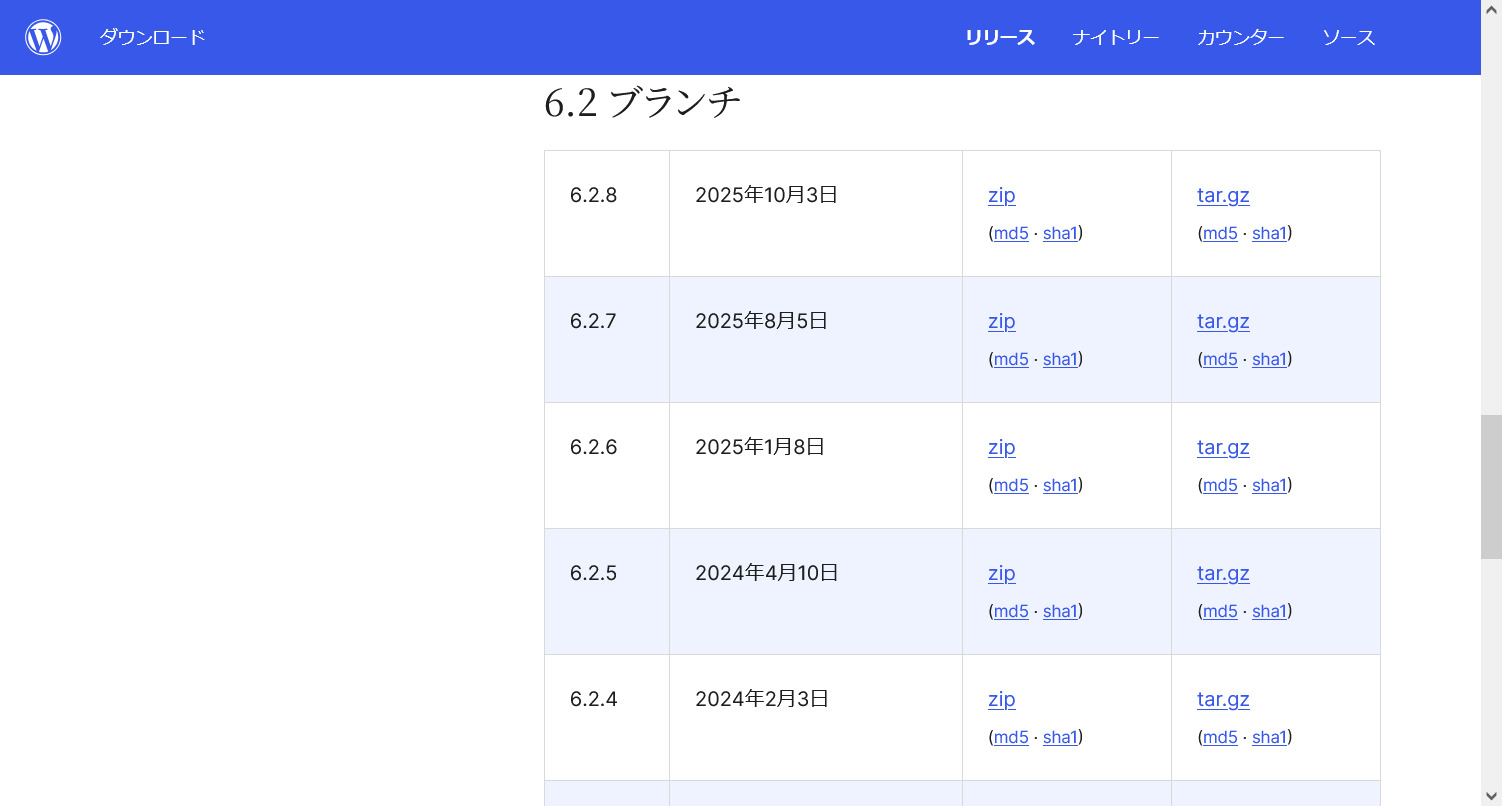Select the リリース menu item
The image size is (1502, 806).
click(999, 38)
